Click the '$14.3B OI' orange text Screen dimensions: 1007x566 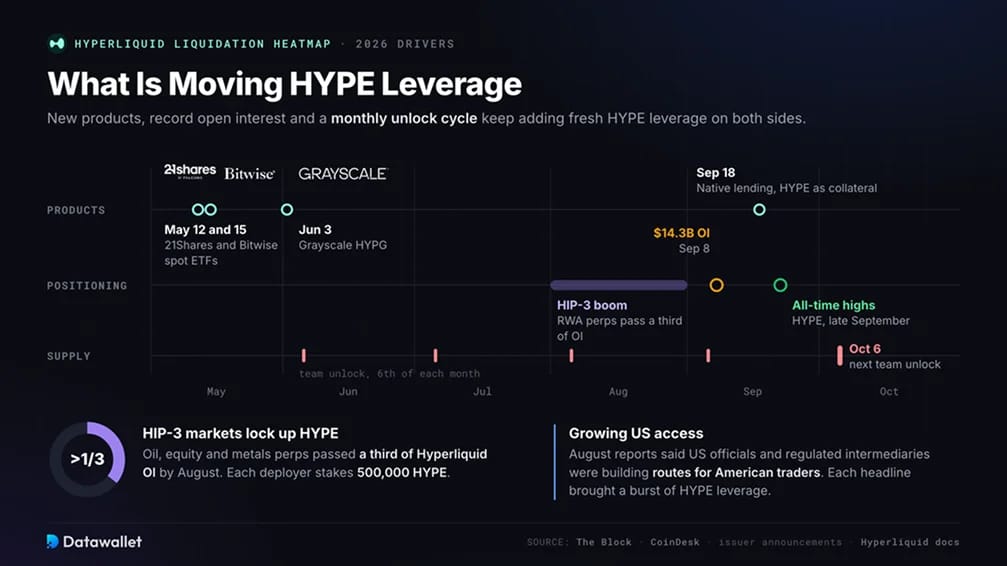pos(681,233)
